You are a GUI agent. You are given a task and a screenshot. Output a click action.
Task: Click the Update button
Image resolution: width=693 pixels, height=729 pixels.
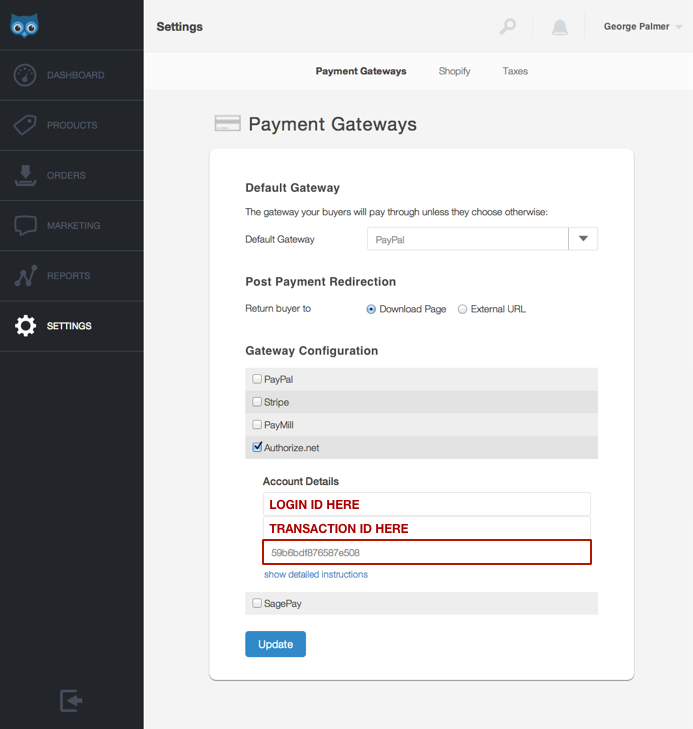click(276, 644)
